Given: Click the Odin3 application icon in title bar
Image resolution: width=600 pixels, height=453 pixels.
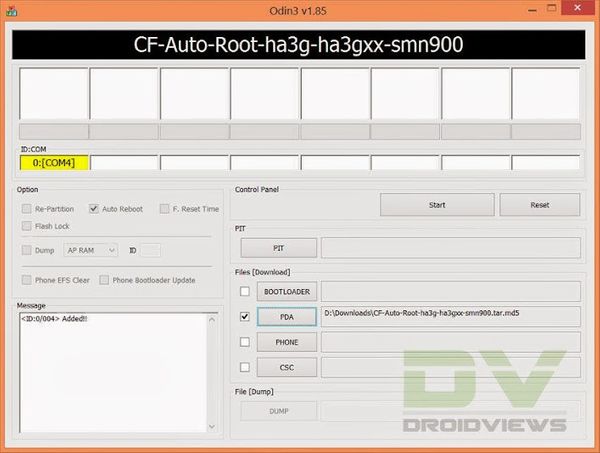Looking at the screenshot, I should pyautogui.click(x=11, y=11).
